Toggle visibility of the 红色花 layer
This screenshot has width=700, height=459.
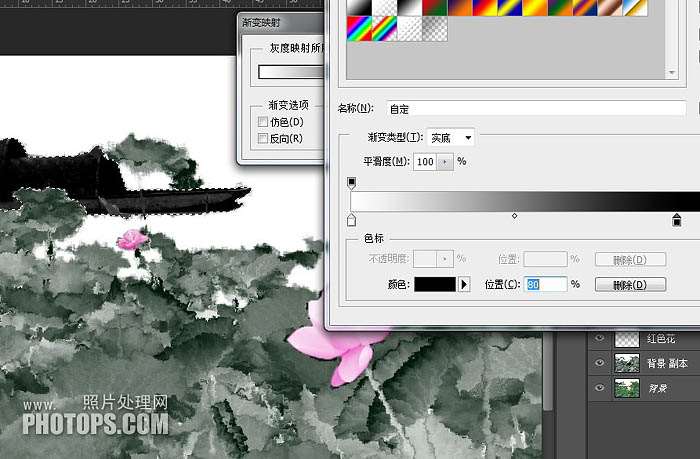point(600,339)
